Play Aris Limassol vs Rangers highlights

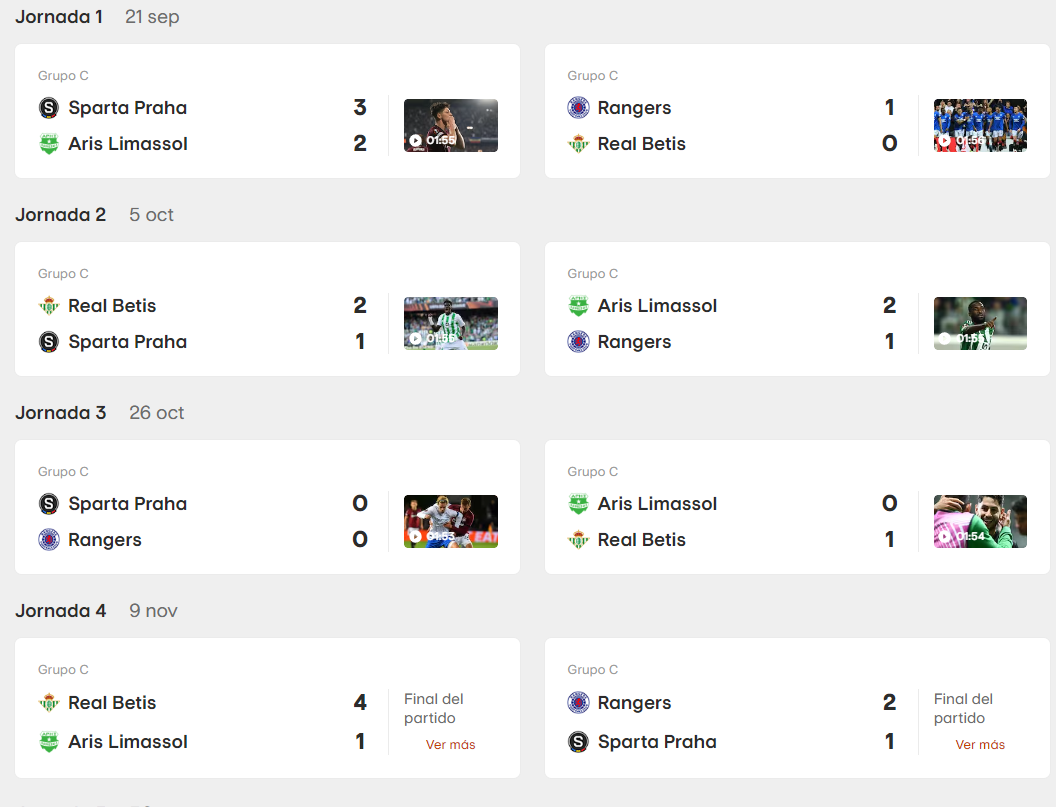click(979, 323)
